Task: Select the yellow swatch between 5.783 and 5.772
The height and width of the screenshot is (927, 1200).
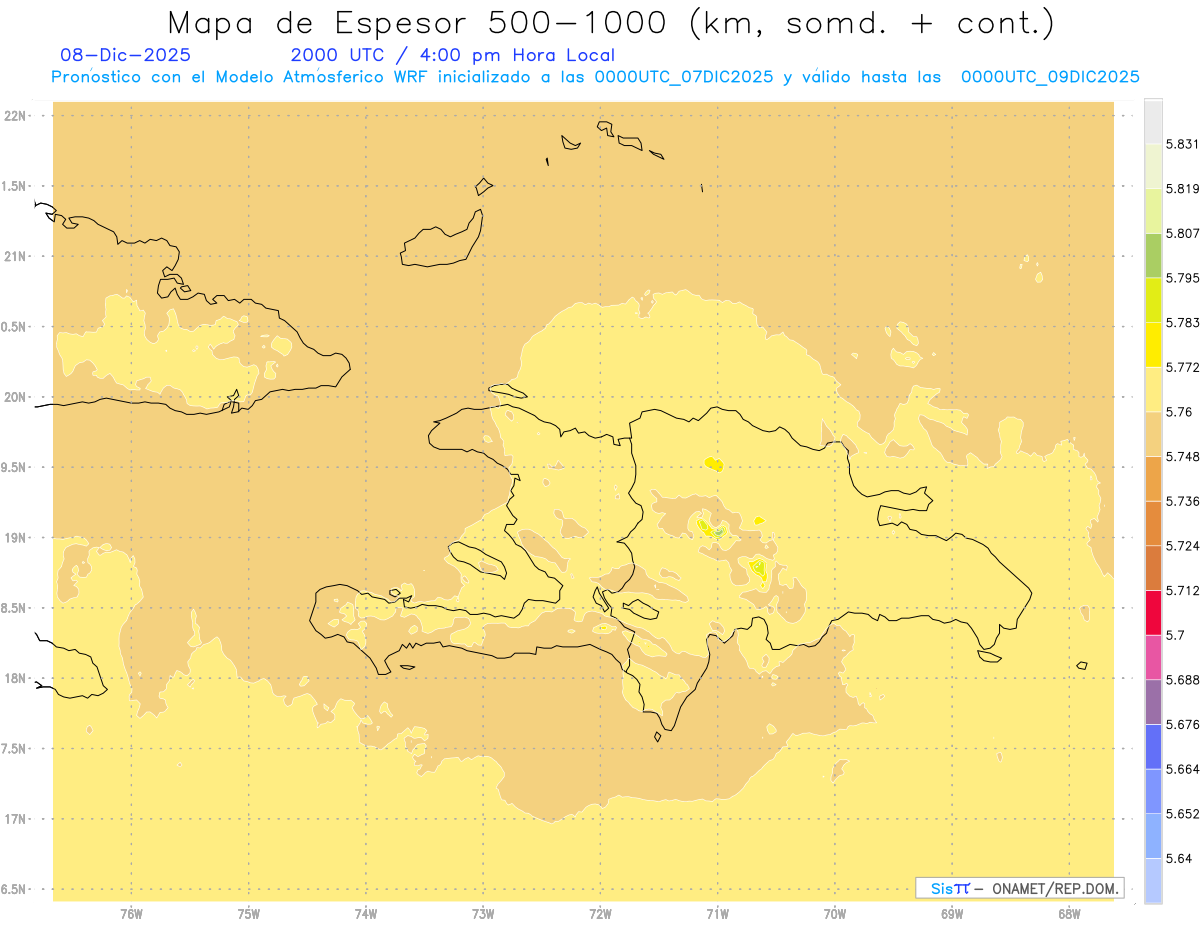Action: (x=1153, y=344)
